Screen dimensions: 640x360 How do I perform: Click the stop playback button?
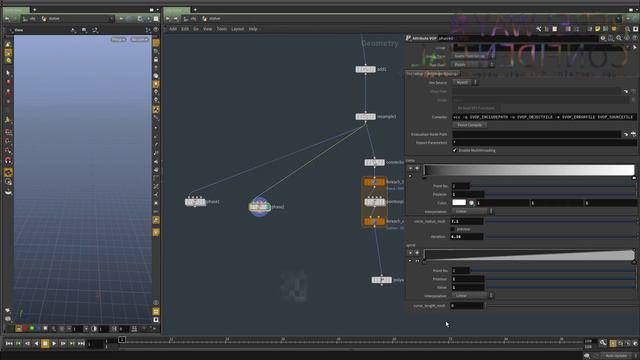(45, 344)
